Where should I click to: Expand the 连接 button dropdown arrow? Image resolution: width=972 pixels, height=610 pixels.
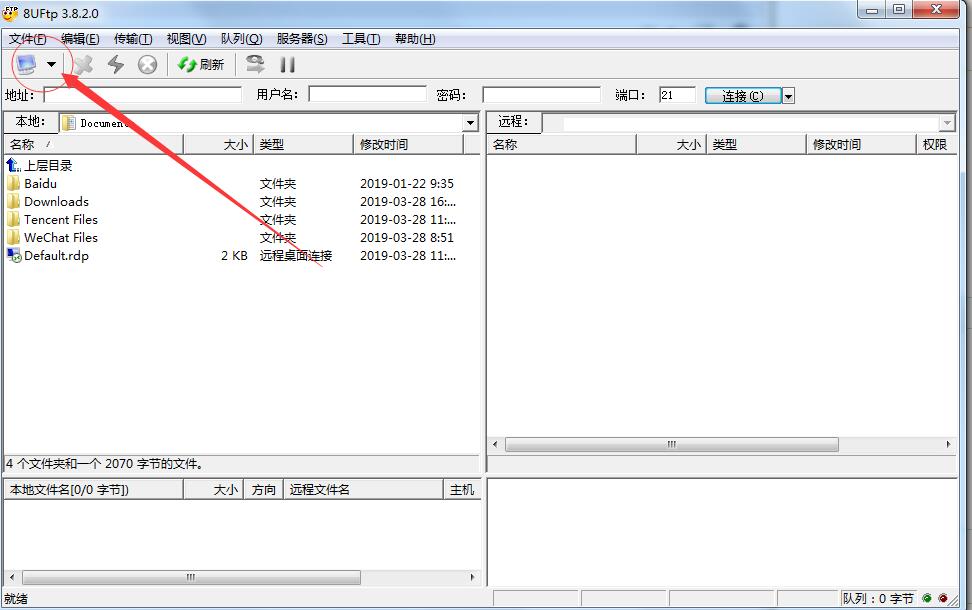788,96
